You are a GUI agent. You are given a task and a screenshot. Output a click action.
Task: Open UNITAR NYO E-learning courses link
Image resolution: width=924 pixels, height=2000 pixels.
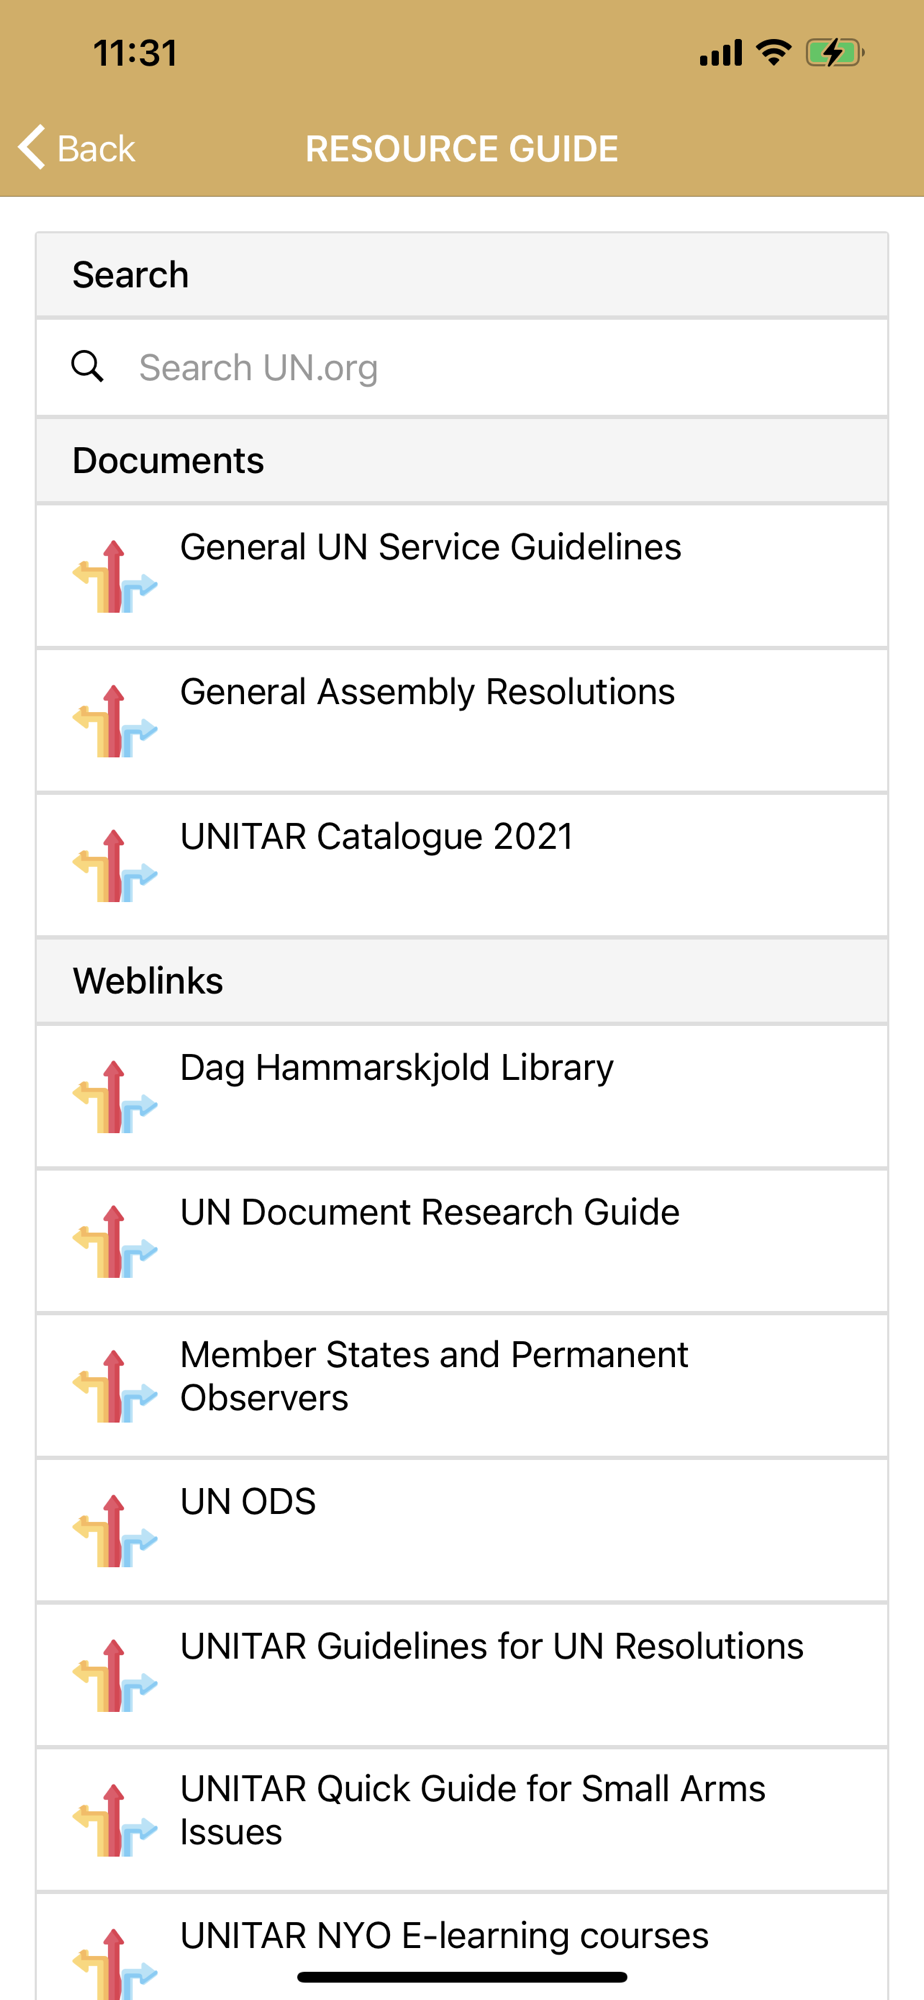tap(462, 1947)
